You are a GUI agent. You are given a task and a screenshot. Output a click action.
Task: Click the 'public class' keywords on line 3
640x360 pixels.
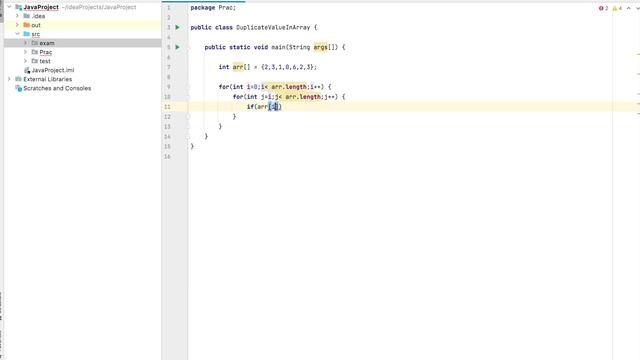(211, 27)
